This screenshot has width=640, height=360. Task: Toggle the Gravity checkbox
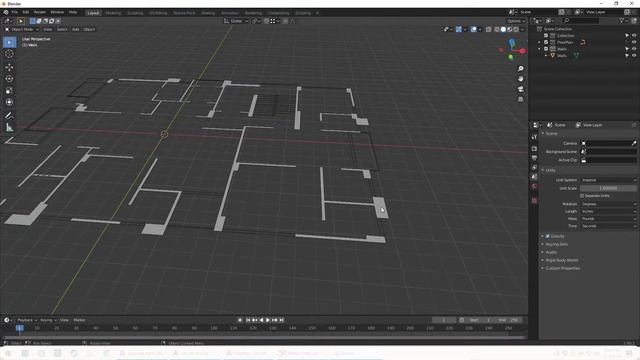click(x=548, y=236)
